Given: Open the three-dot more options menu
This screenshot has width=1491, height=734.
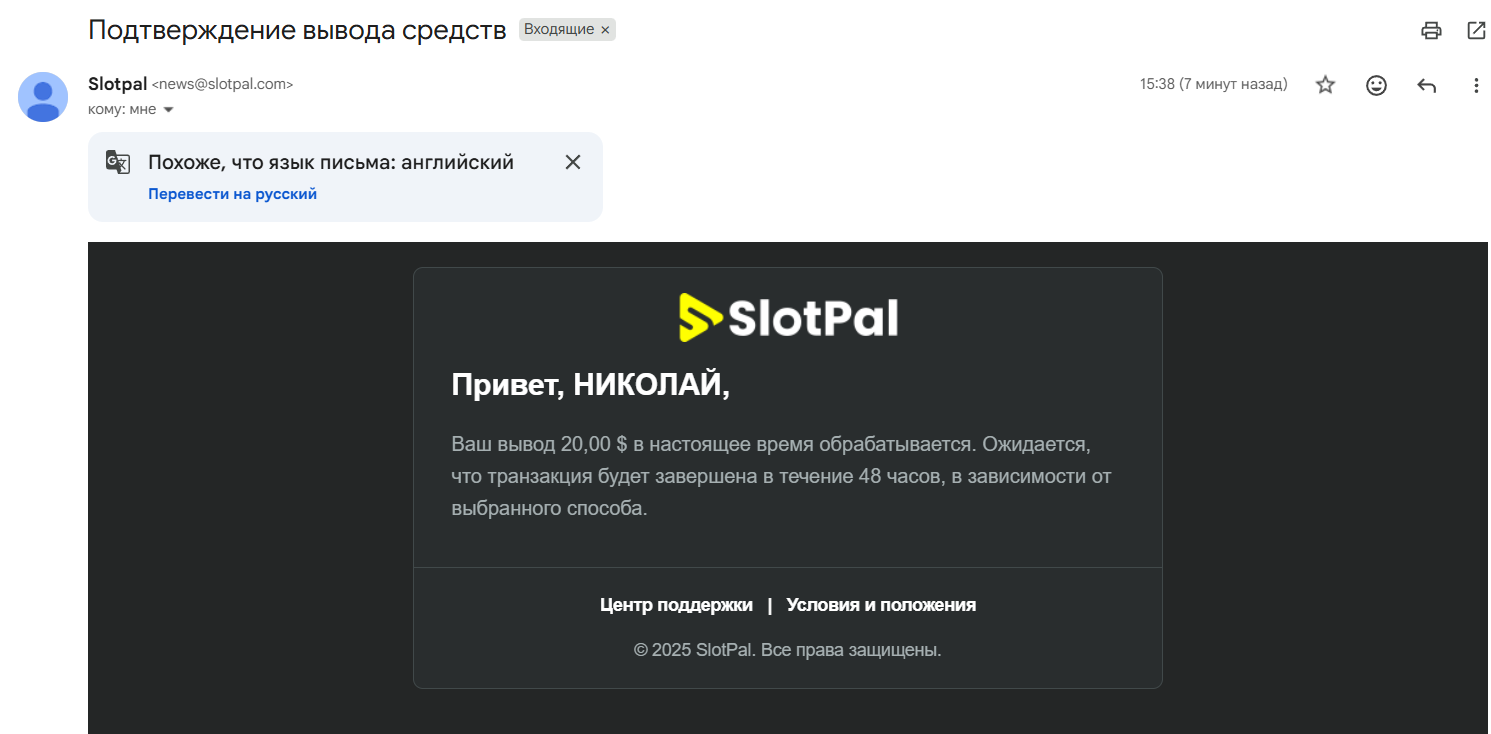Looking at the screenshot, I should pos(1476,85).
